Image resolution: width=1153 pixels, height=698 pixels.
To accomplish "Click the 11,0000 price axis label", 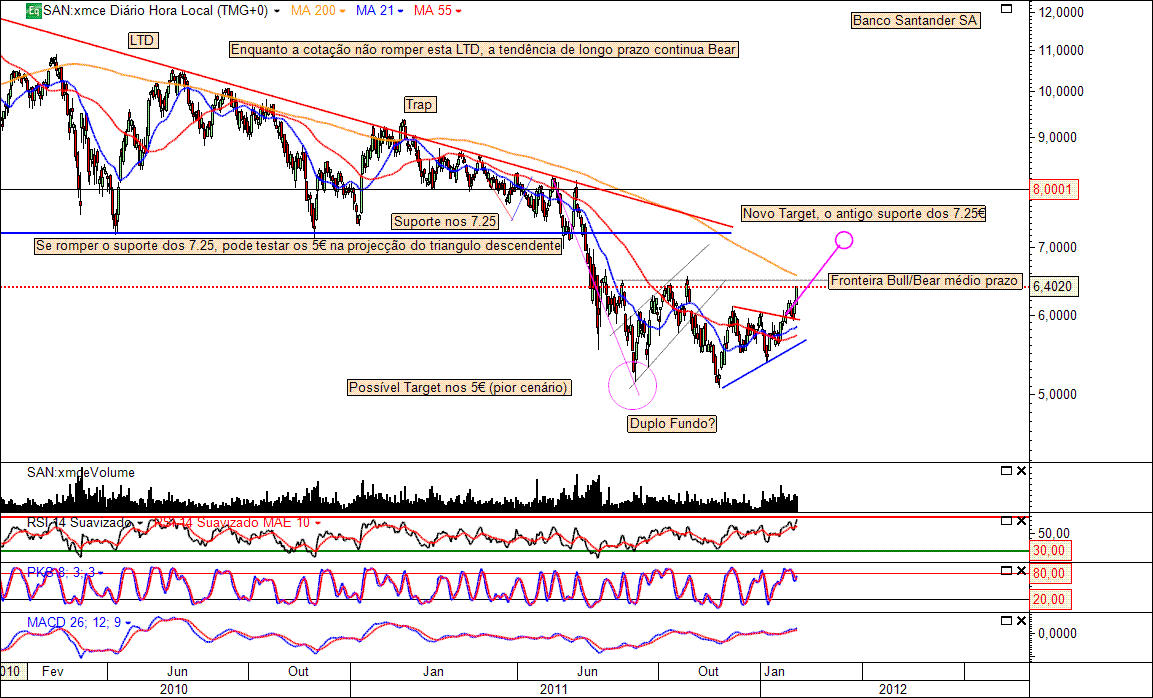I will tap(1060, 51).
